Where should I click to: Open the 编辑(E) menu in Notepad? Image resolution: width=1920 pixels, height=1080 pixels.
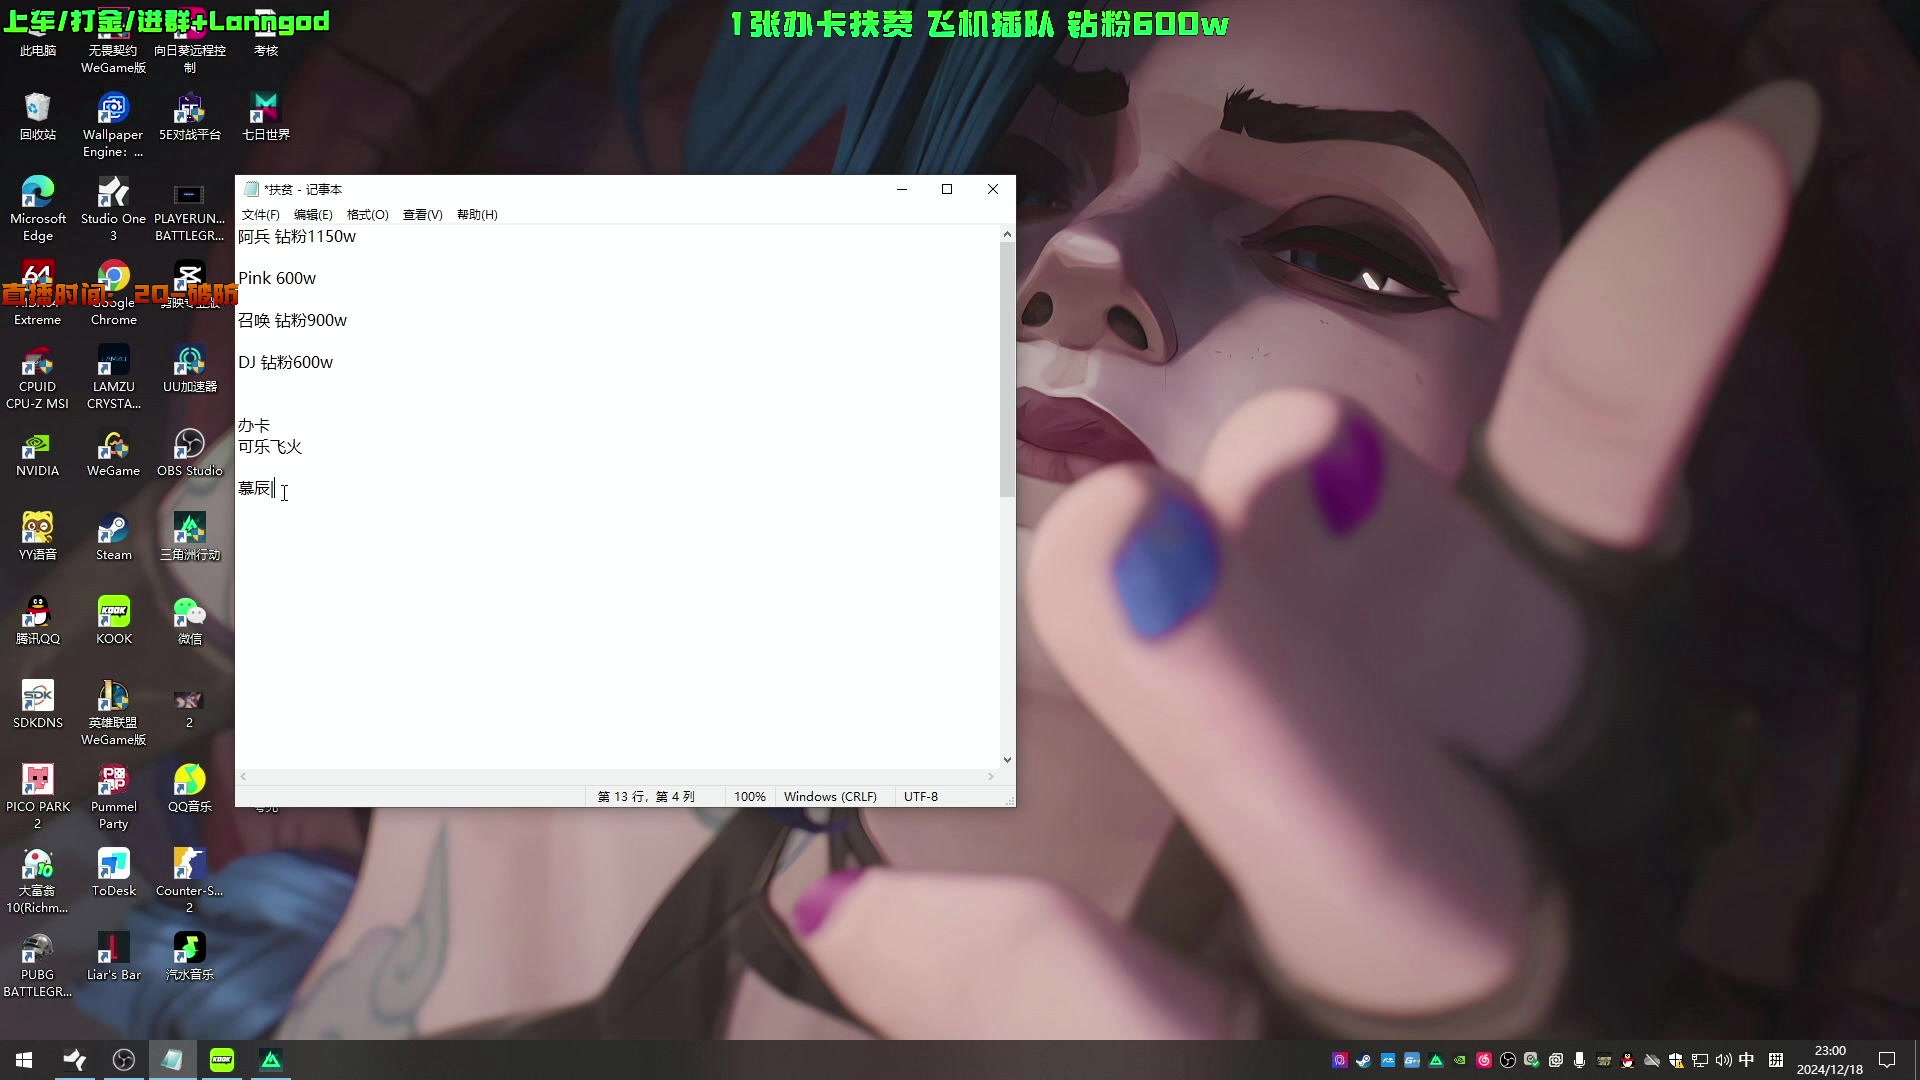pos(313,215)
